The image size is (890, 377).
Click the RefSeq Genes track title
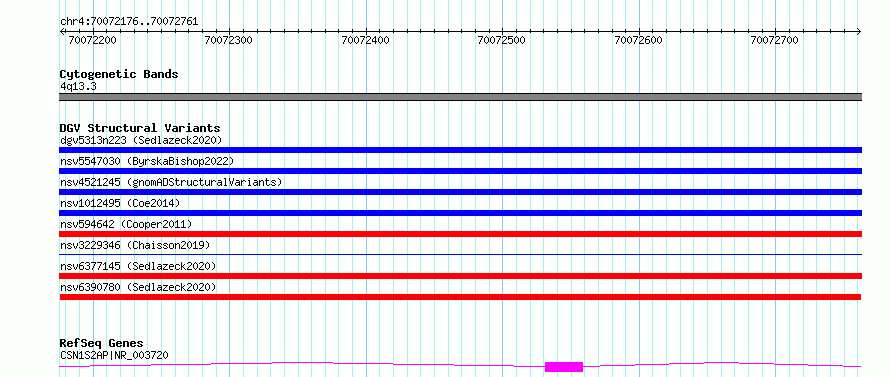tap(101, 344)
